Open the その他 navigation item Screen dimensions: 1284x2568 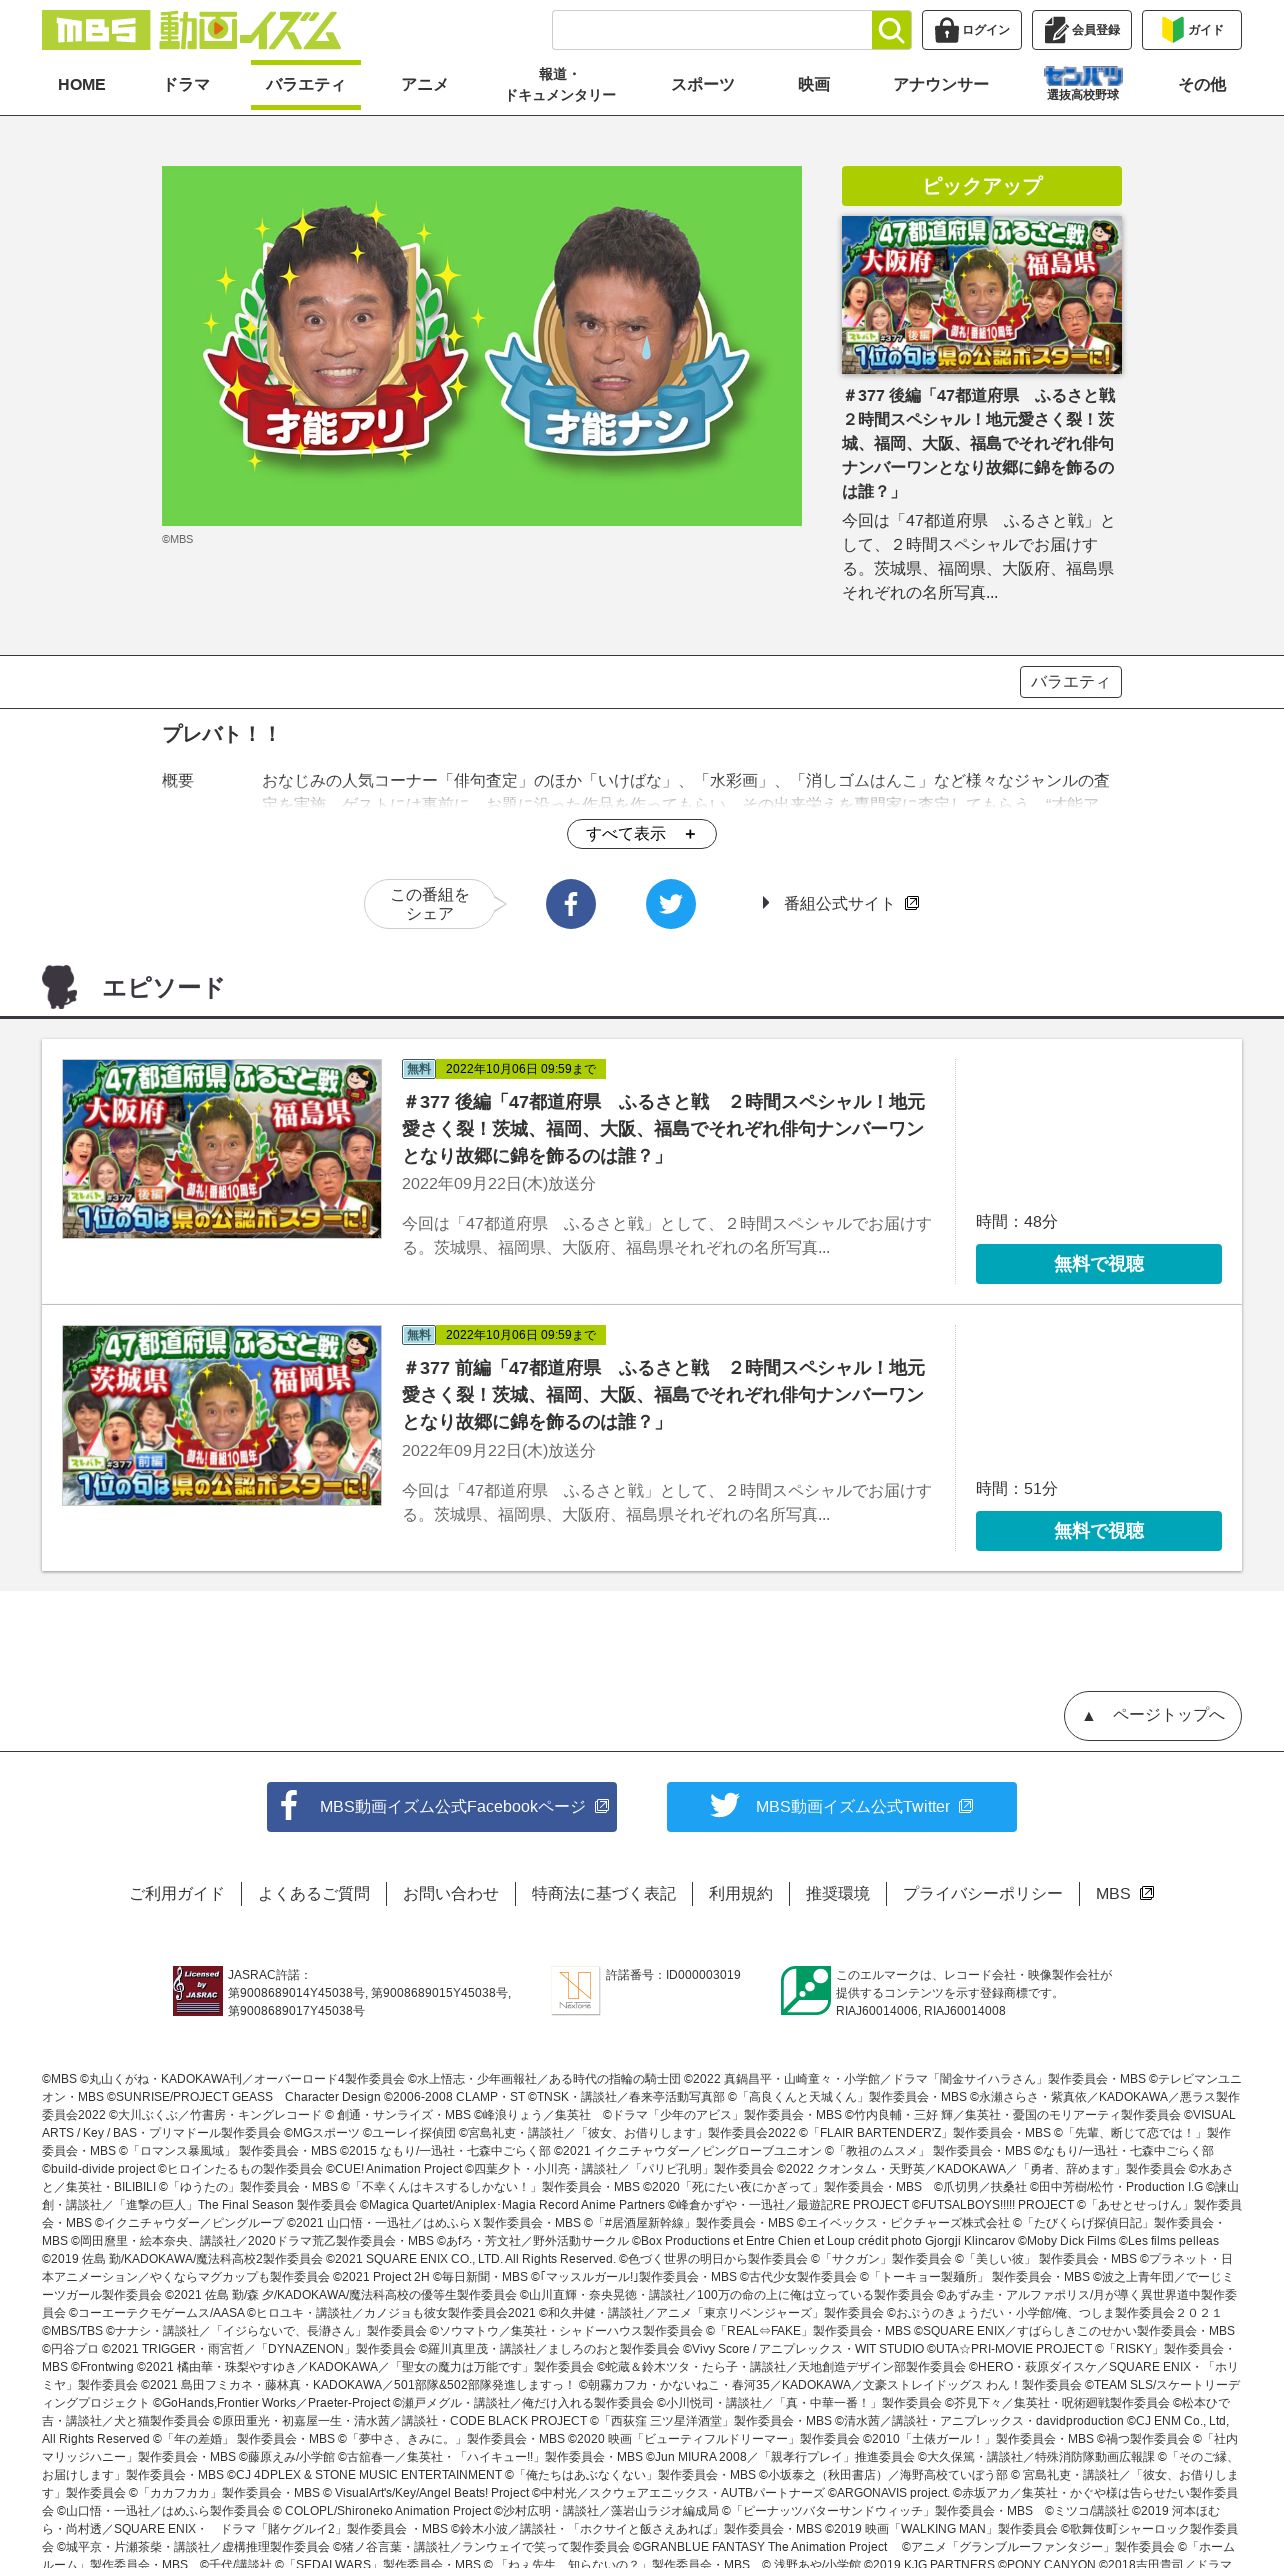[x=1202, y=85]
